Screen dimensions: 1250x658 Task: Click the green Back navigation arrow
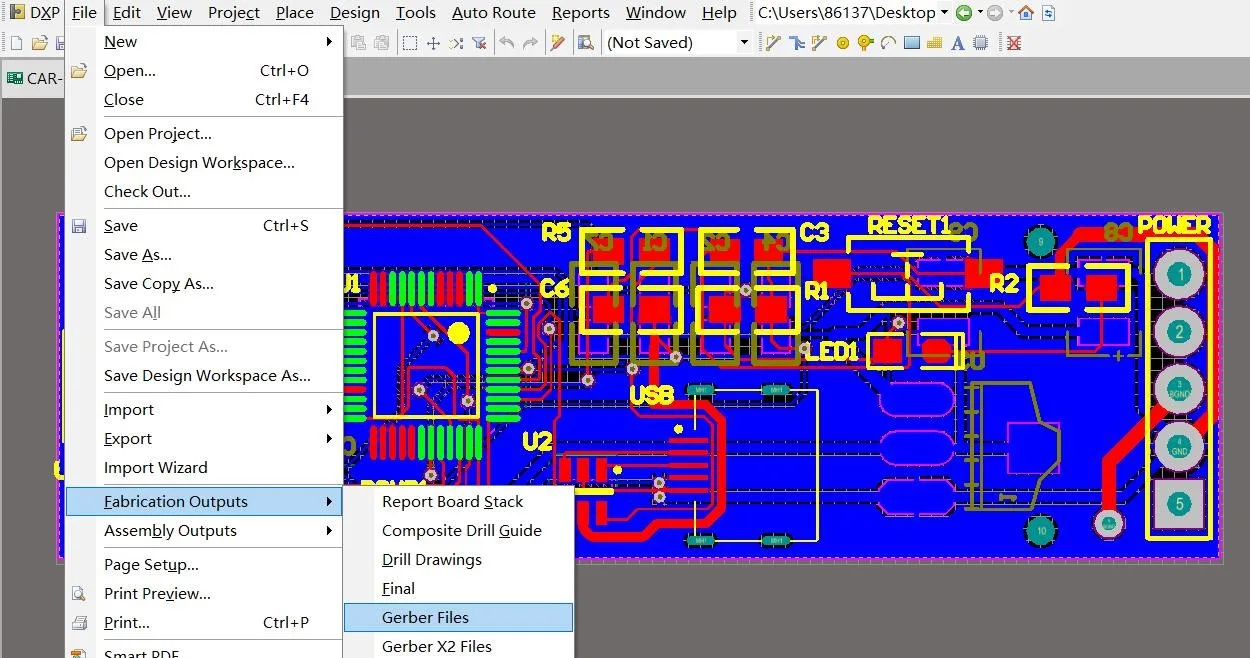(x=963, y=13)
